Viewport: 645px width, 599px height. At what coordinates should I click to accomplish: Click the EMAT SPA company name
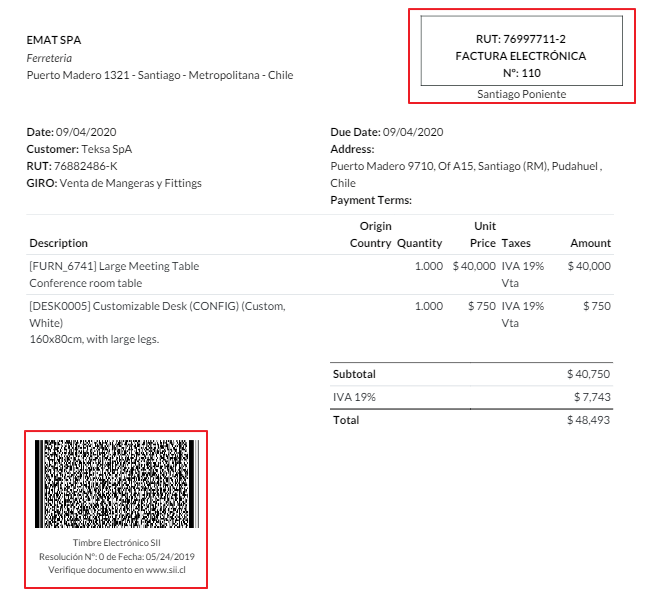click(x=54, y=40)
